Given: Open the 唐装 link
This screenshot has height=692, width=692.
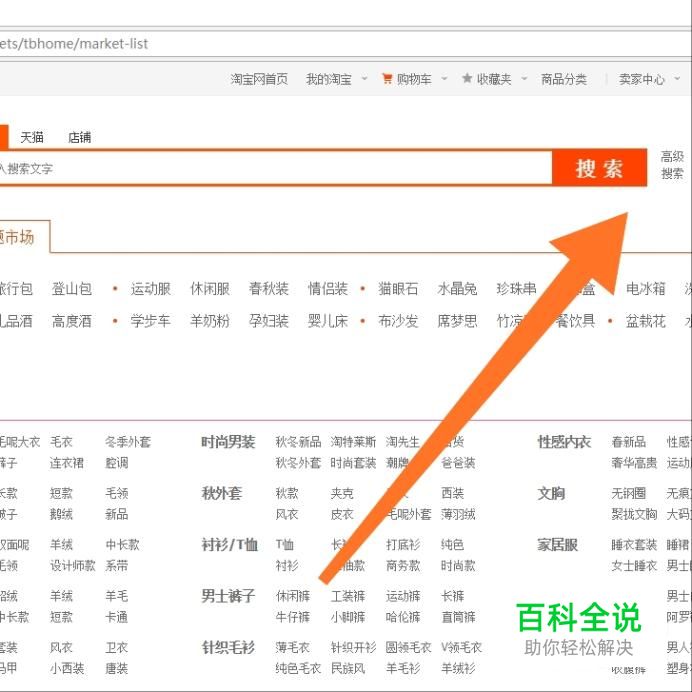Looking at the screenshot, I should coord(117,669).
